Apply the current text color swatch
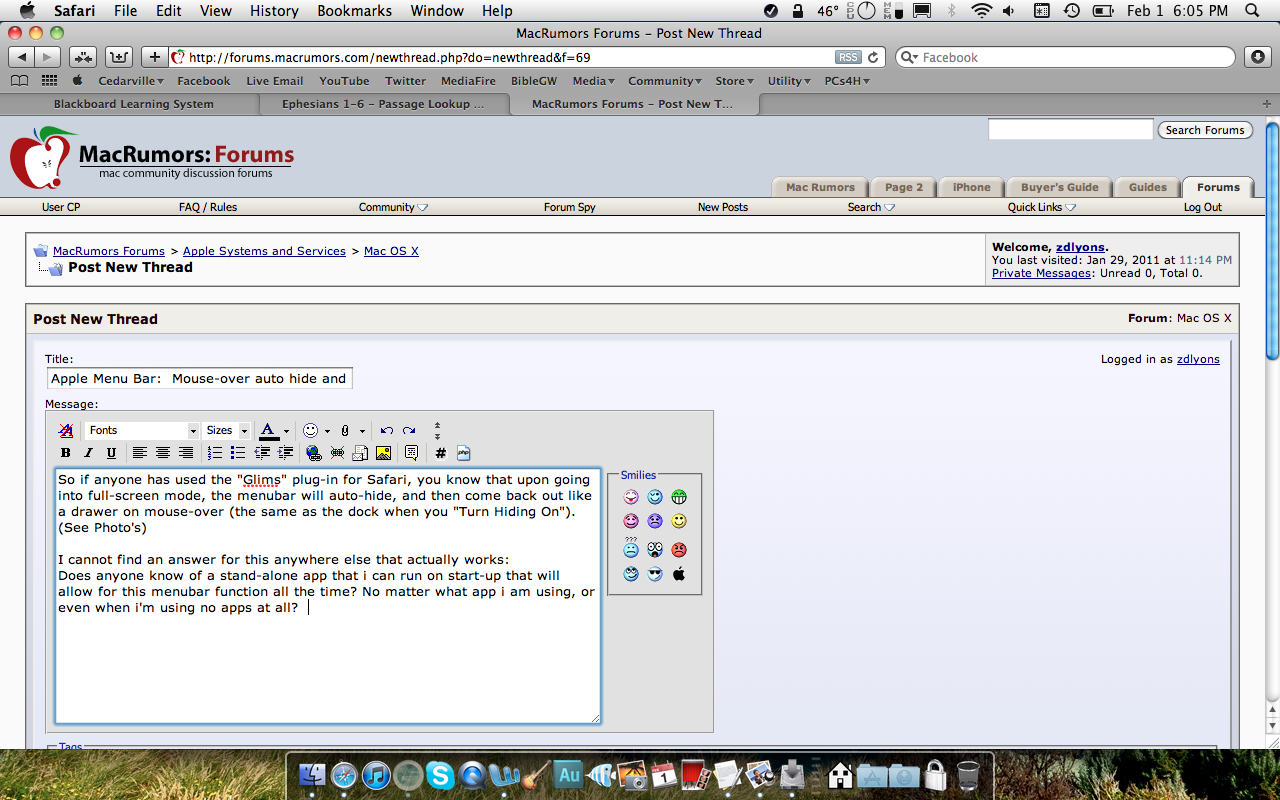The width and height of the screenshot is (1280, 800). 268,431
